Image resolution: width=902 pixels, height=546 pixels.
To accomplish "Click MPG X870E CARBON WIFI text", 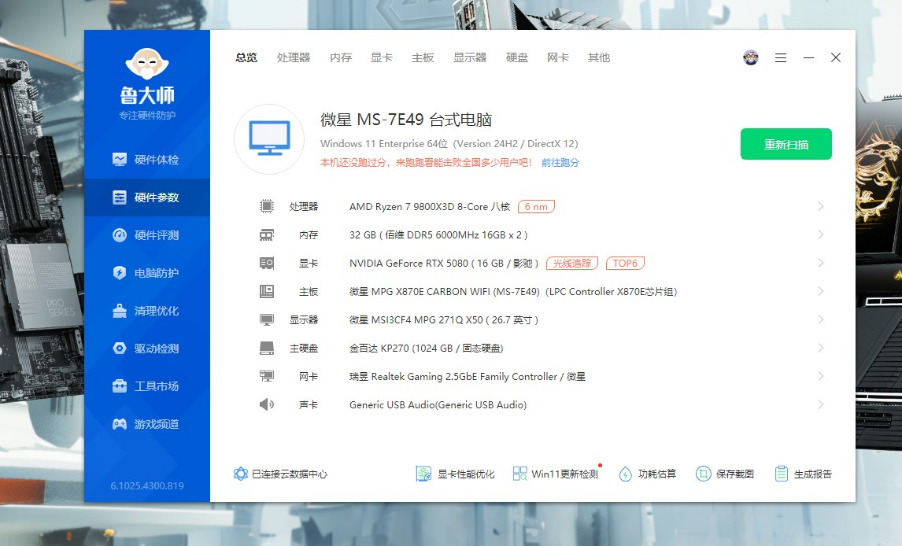I will pyautogui.click(x=513, y=292).
